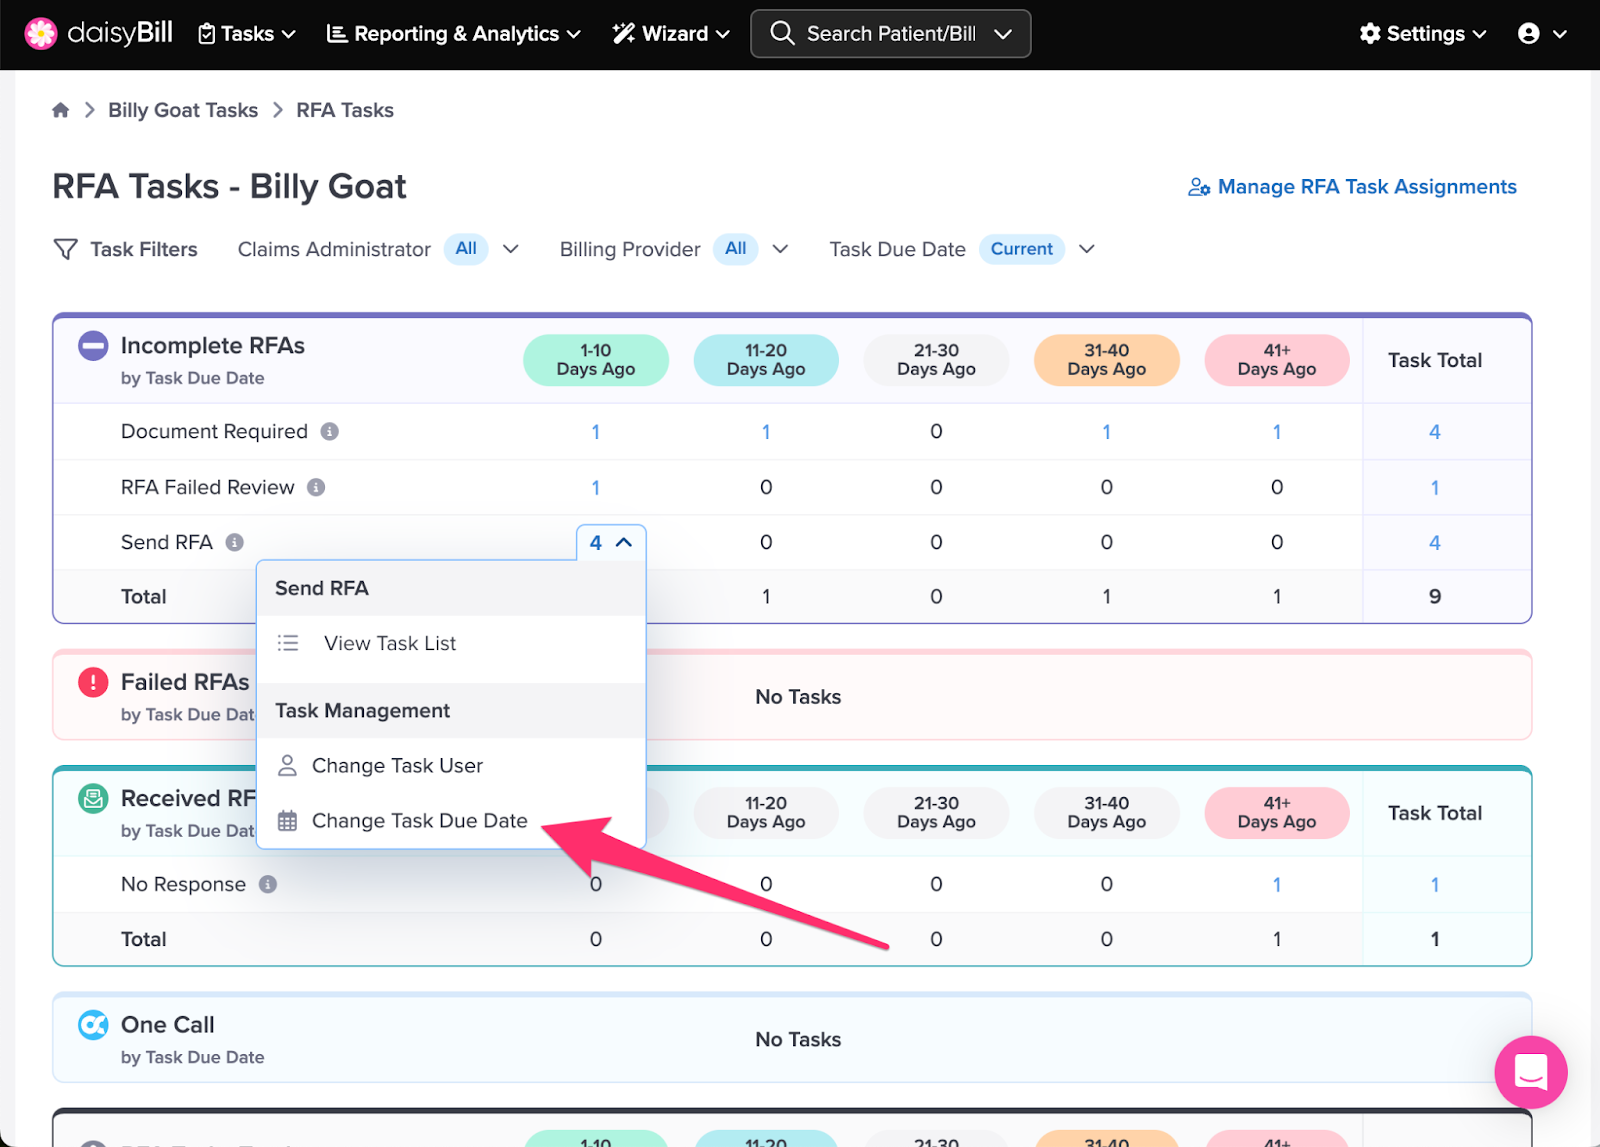
Task: Open the chat support bubble
Action: (x=1530, y=1071)
